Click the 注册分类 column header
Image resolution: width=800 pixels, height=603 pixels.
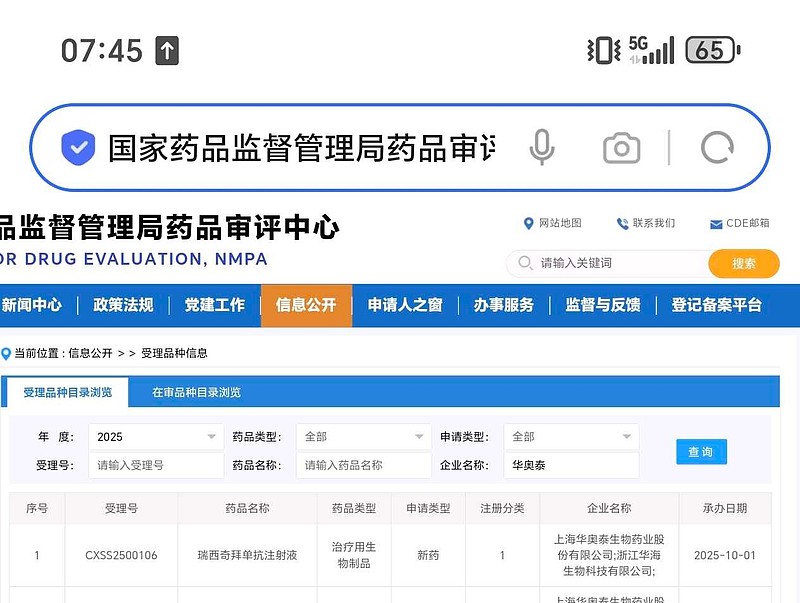(x=502, y=508)
